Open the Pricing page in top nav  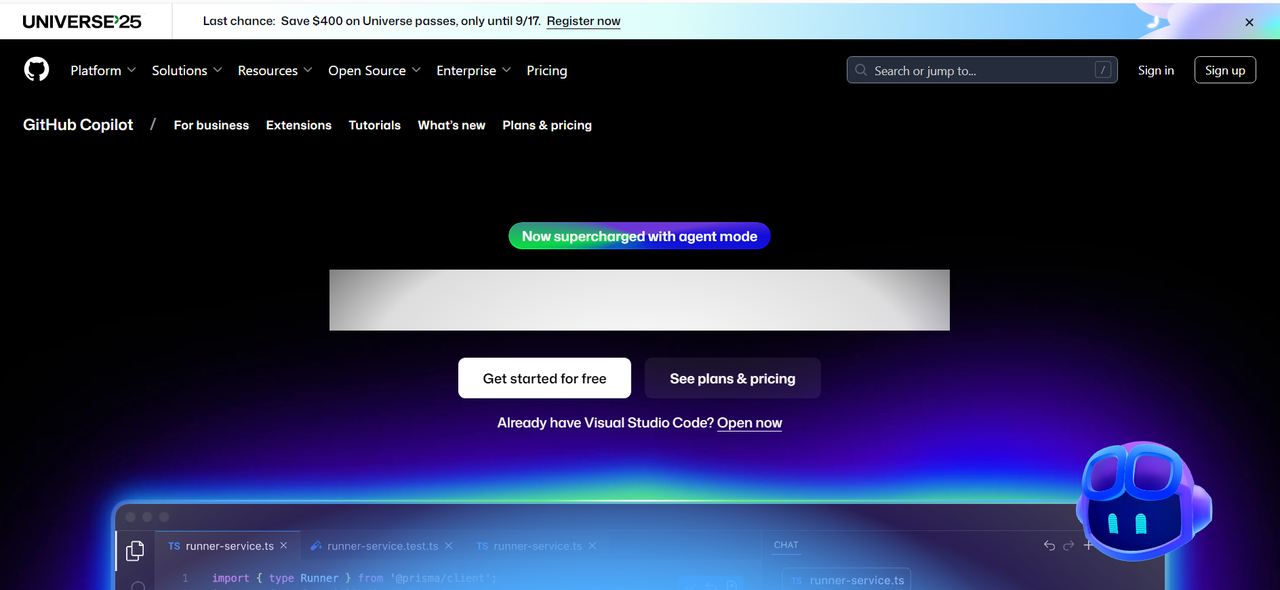pyautogui.click(x=547, y=70)
